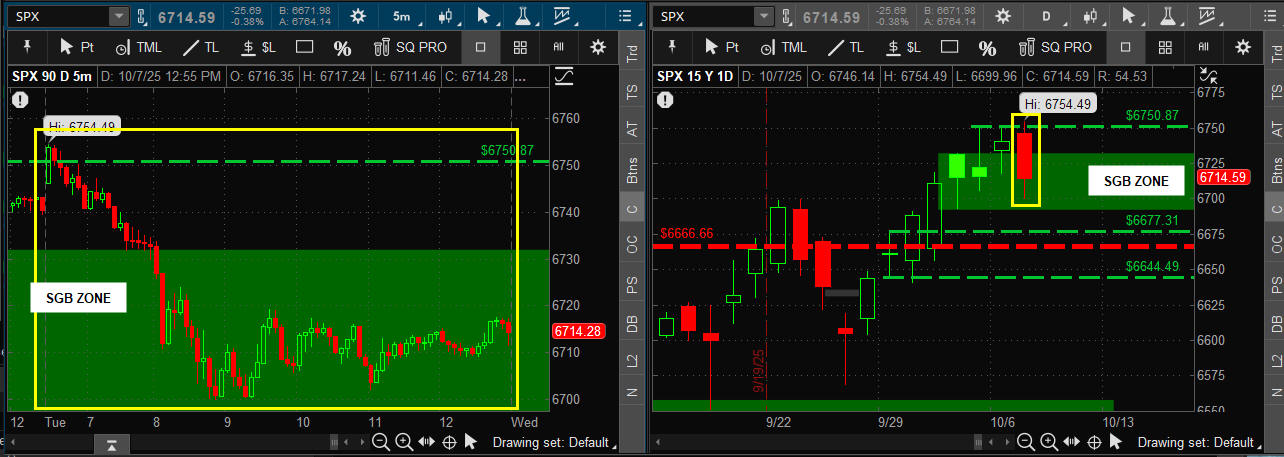Switch to single chart layout in right panel
This screenshot has height=457, width=1284.
point(1127,47)
